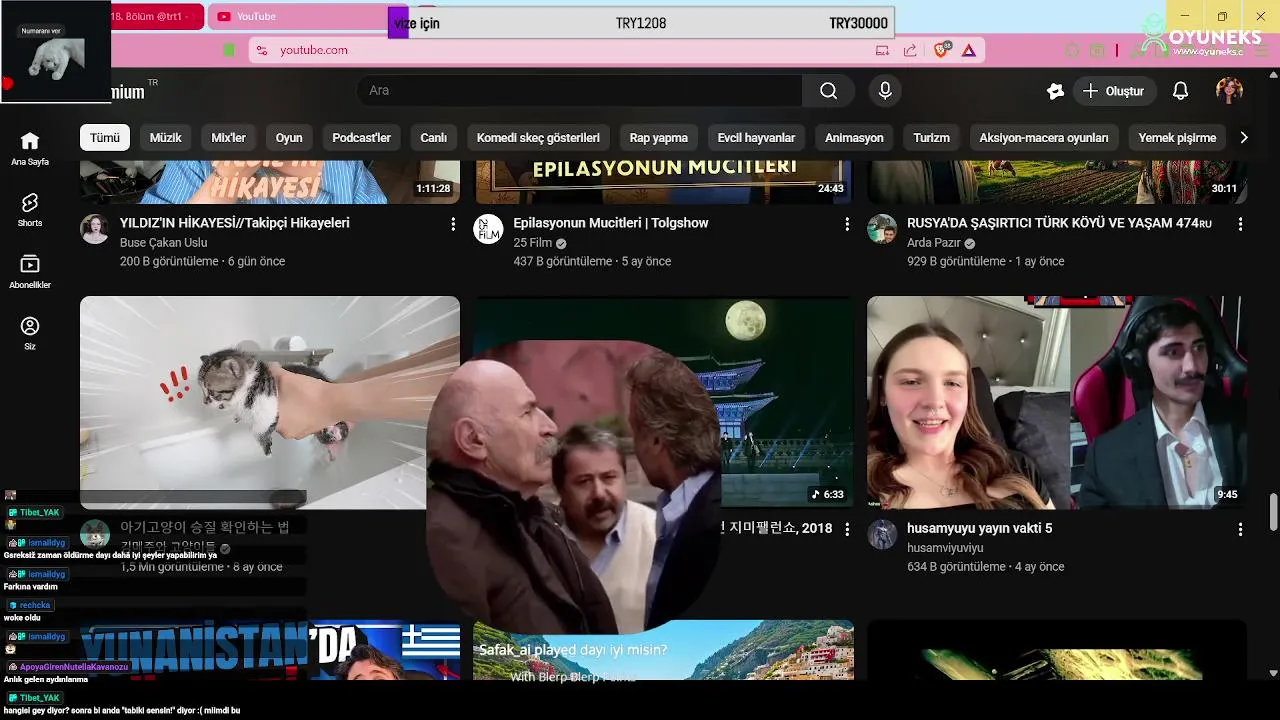The width and height of the screenshot is (1280, 720).
Task: Open husamviyuviyu channel name link
Action: tap(945, 548)
